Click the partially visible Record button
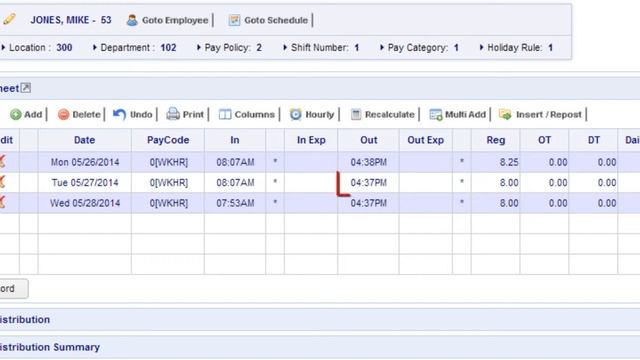The image size is (640, 360). point(13,289)
